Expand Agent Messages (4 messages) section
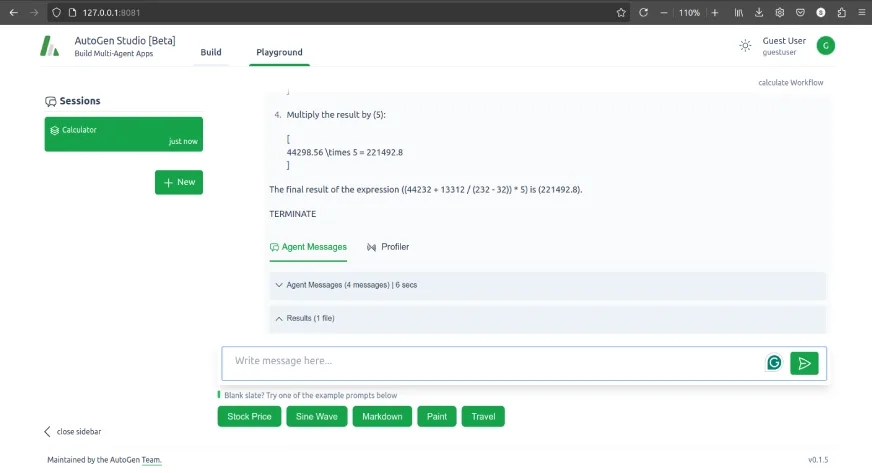Viewport: 872px width, 473px height. [548, 285]
